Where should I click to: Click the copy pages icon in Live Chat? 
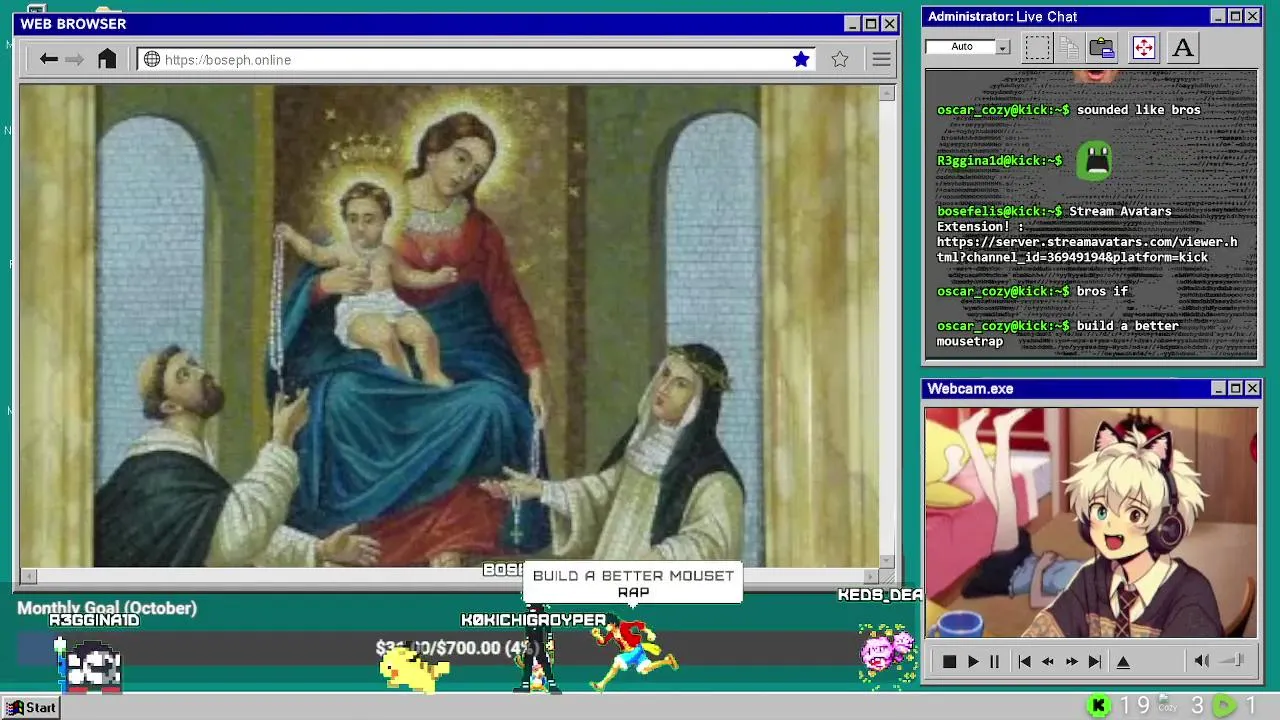click(x=1069, y=47)
